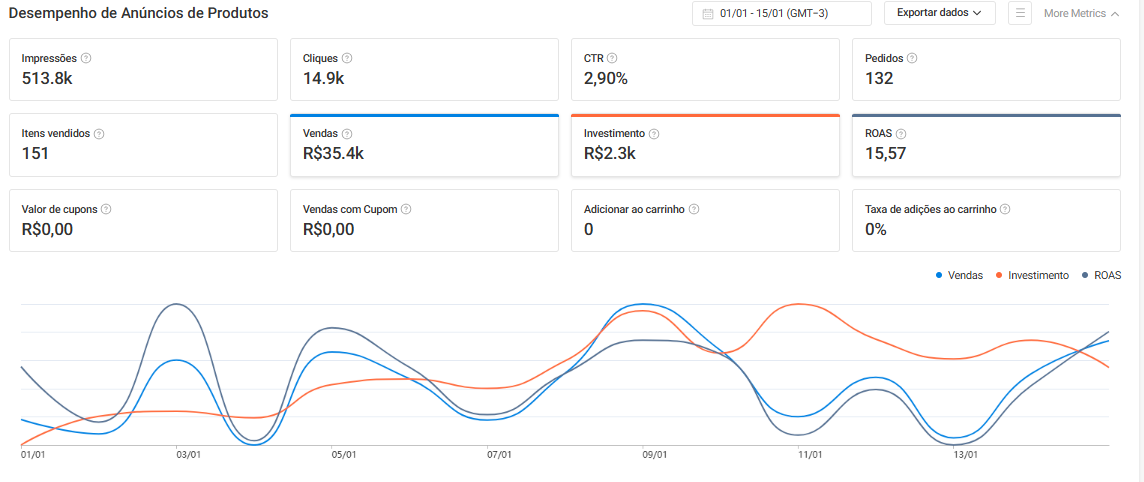Click the 03/01 label on chart axis

[x=188, y=455]
